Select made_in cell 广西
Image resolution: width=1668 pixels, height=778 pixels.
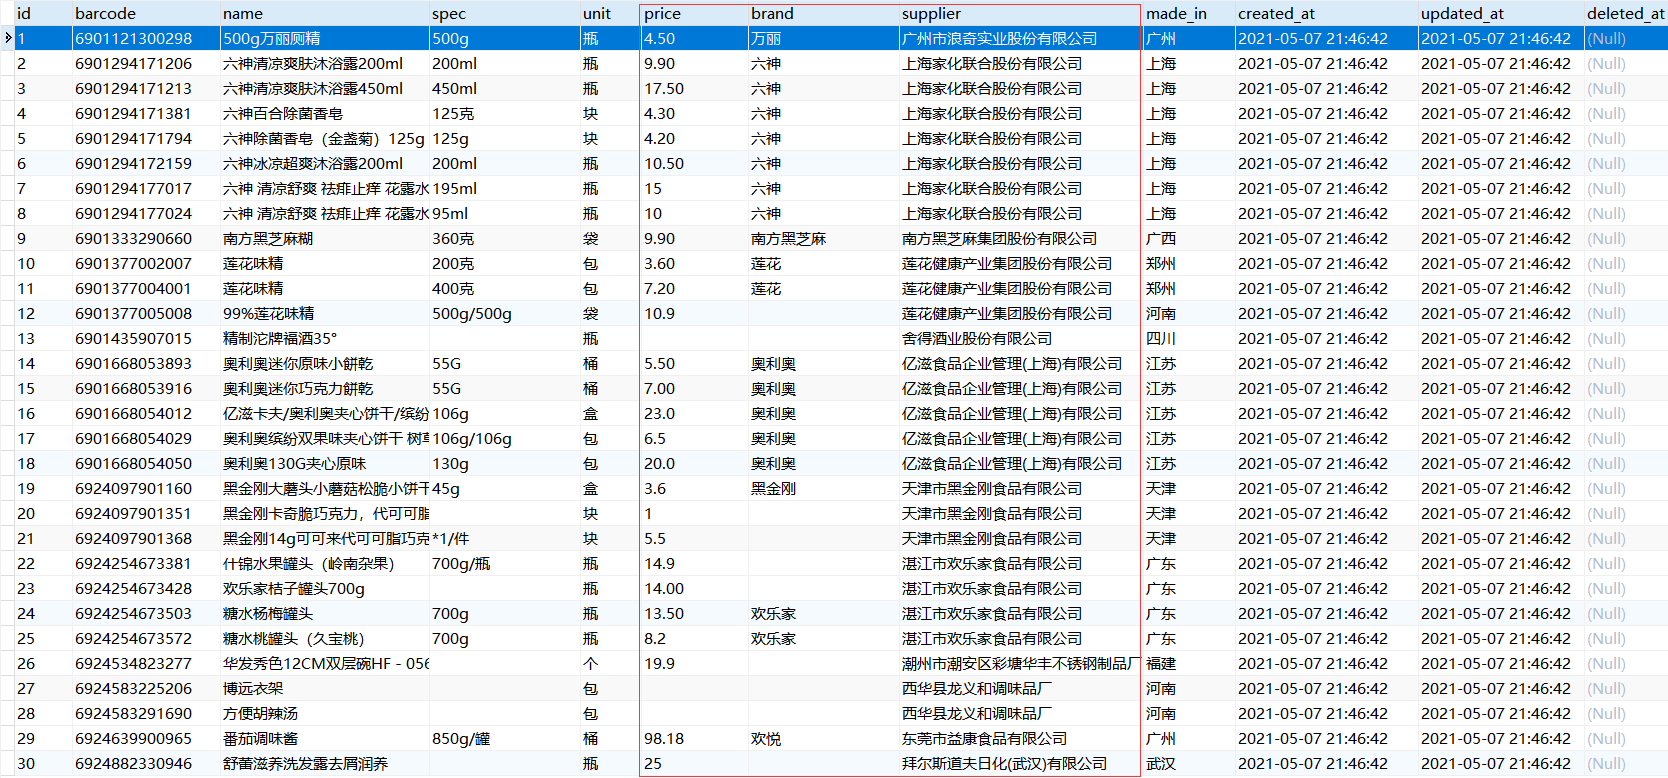click(x=1189, y=238)
